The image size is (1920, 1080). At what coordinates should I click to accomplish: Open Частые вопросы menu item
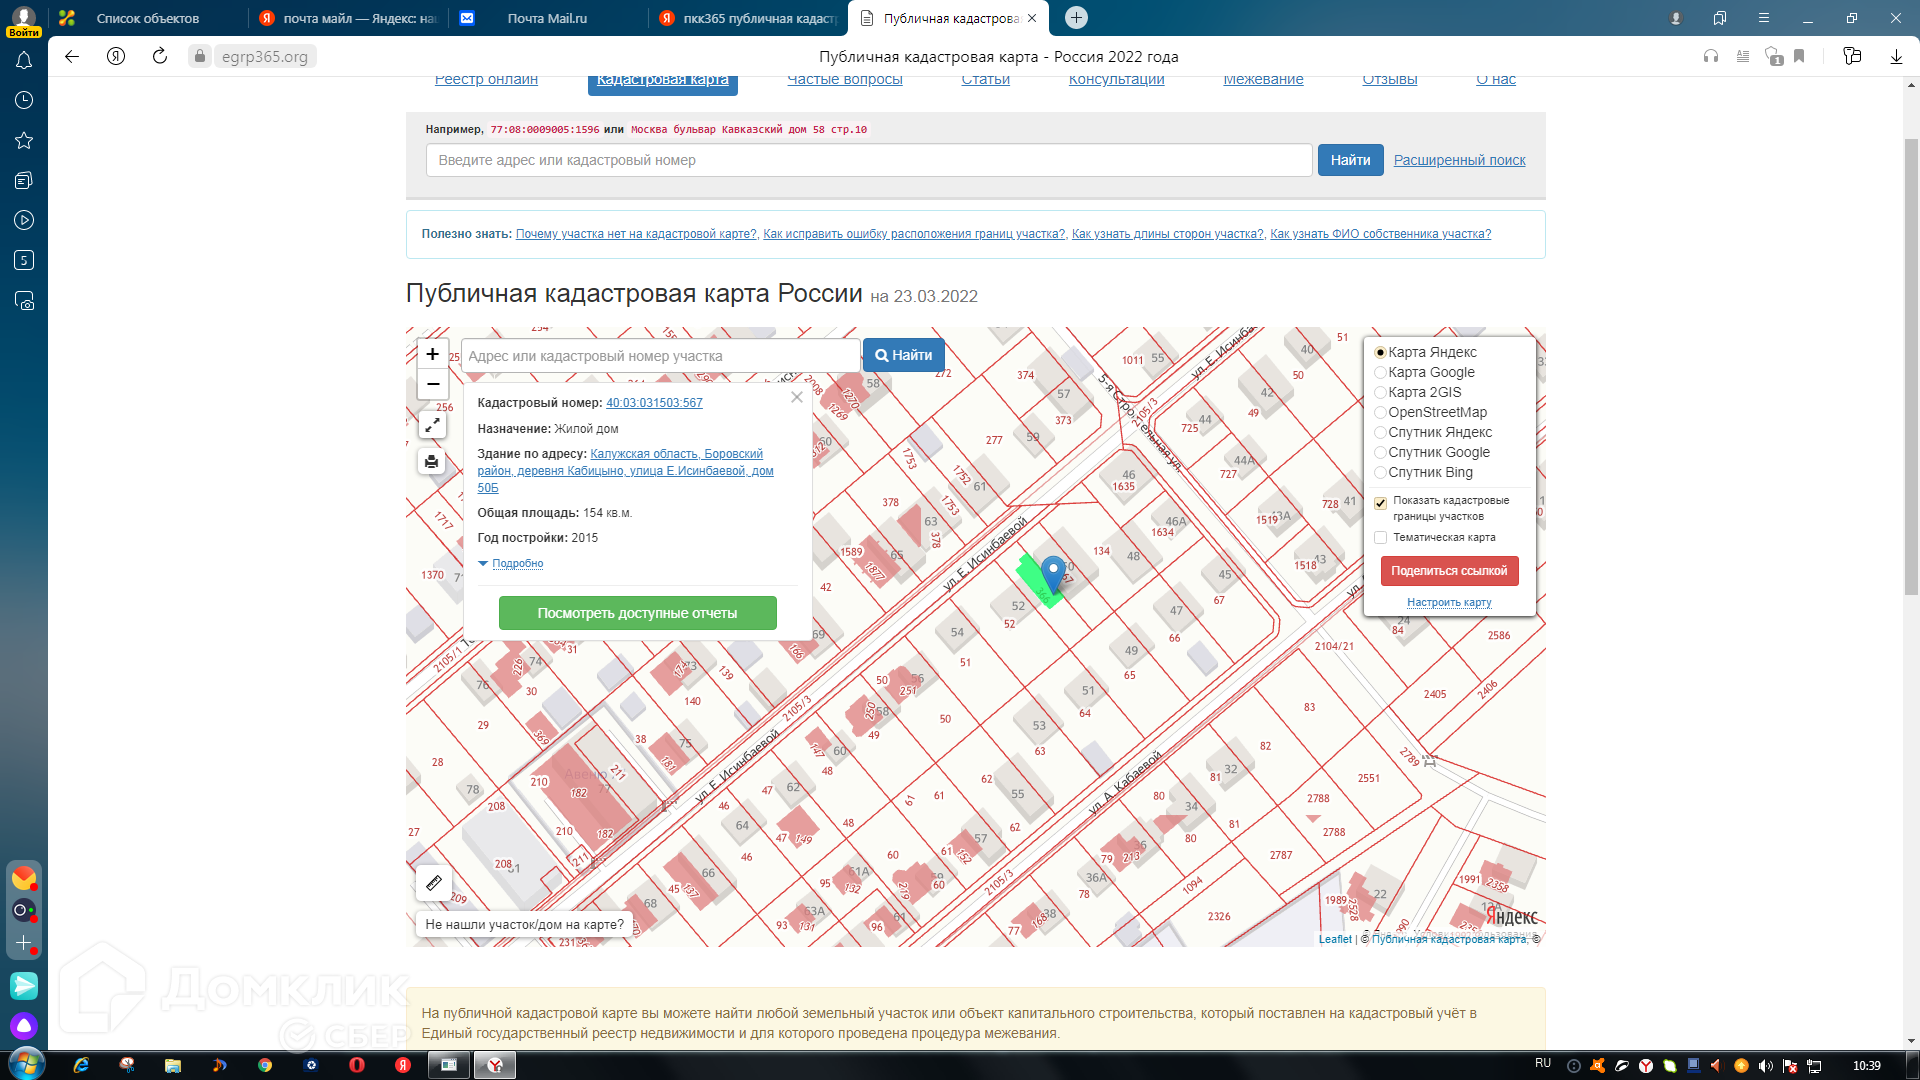(x=844, y=80)
